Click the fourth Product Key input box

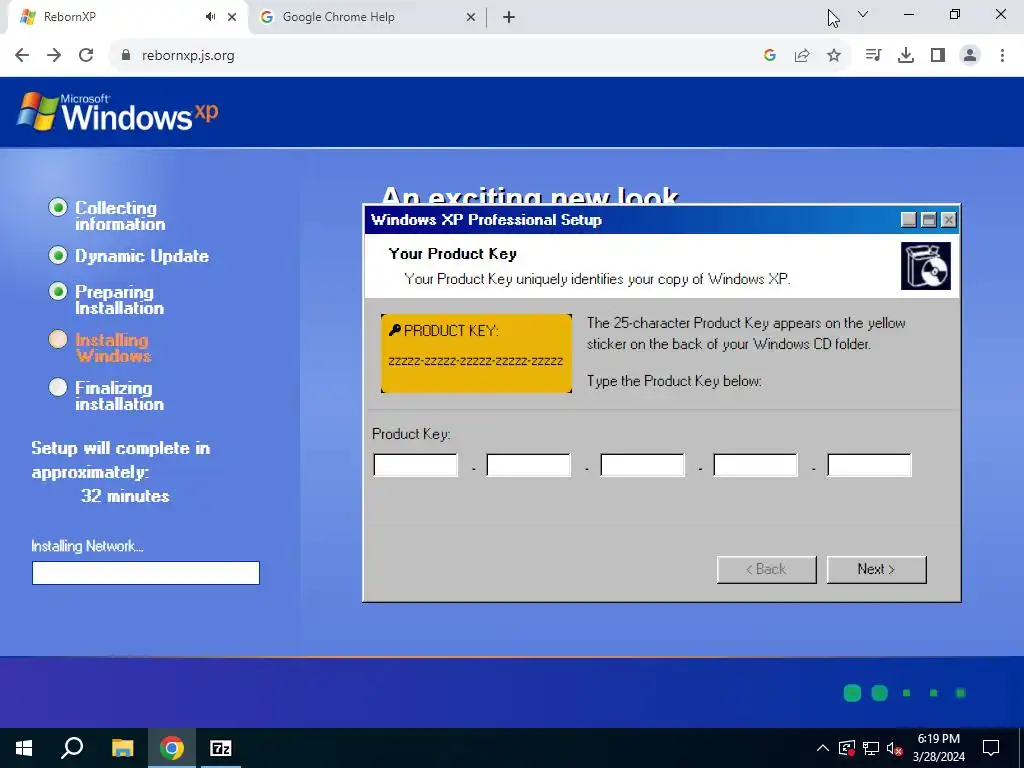[756, 466]
